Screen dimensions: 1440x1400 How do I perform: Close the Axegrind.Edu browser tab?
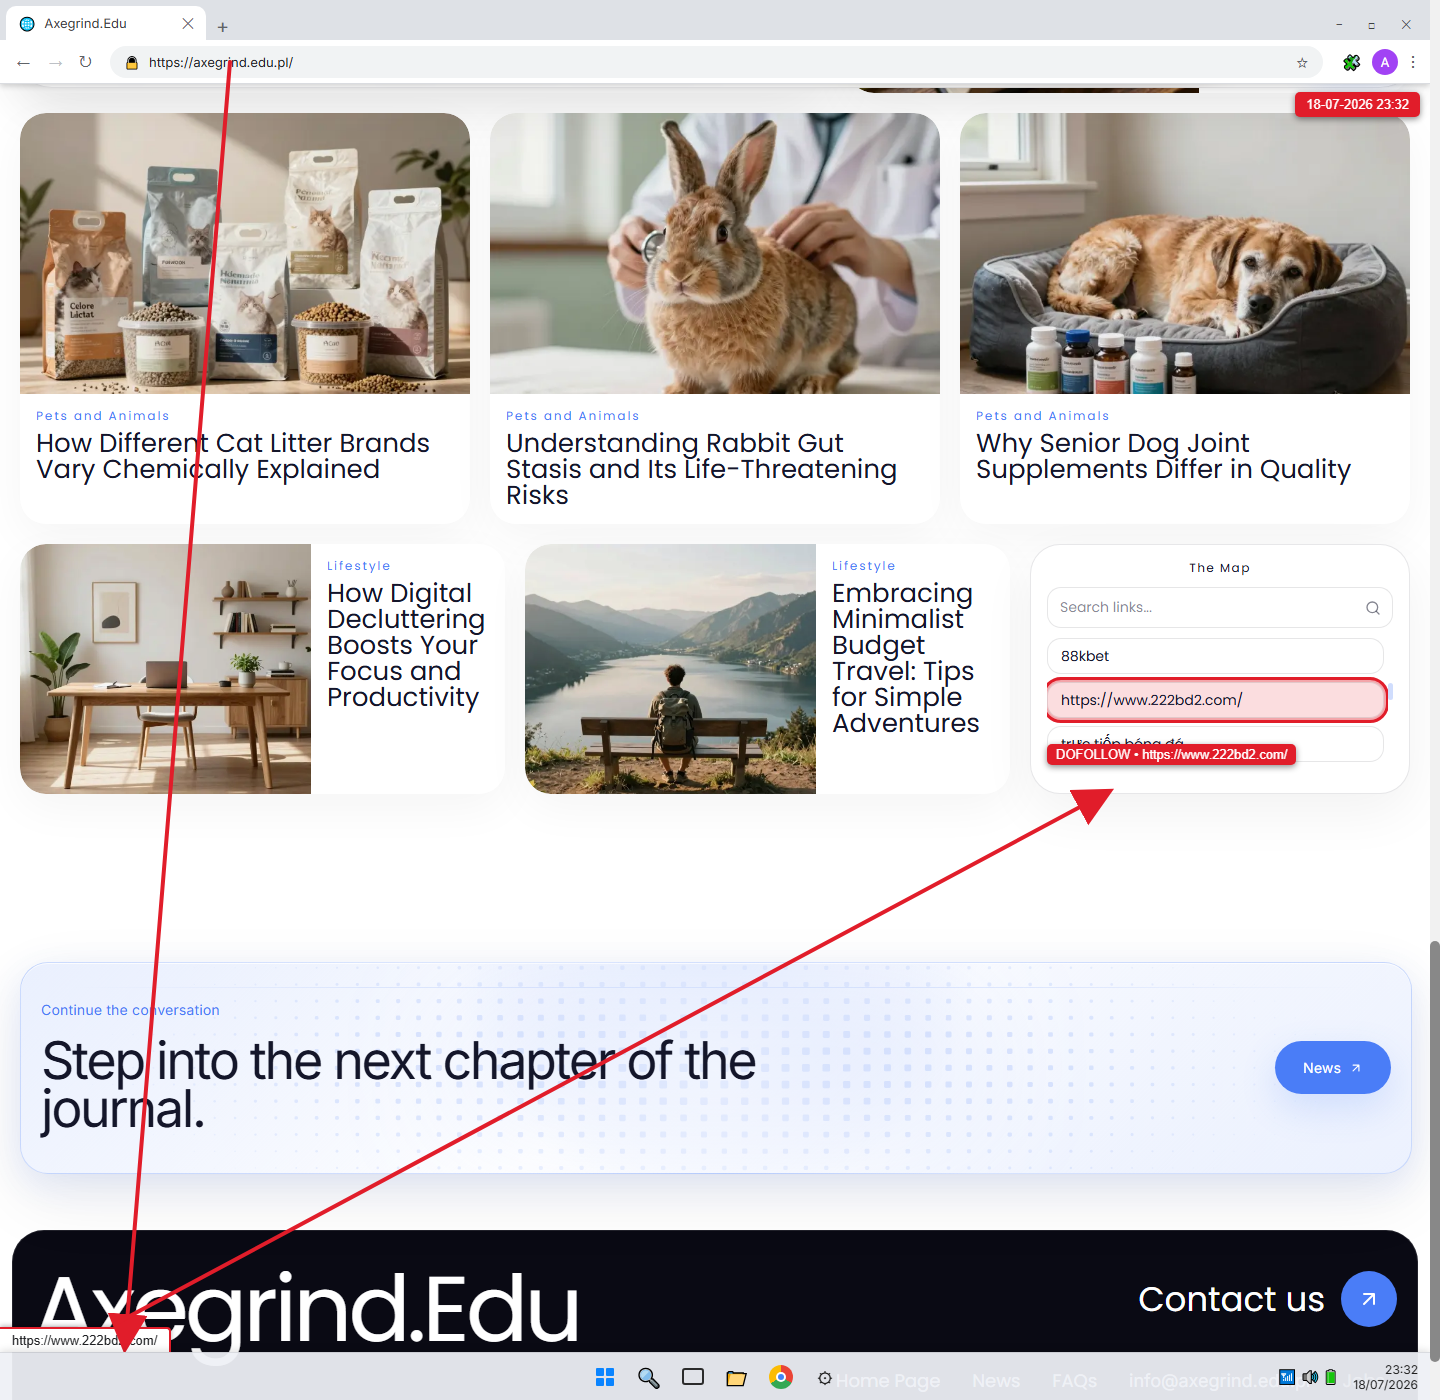[x=188, y=23]
